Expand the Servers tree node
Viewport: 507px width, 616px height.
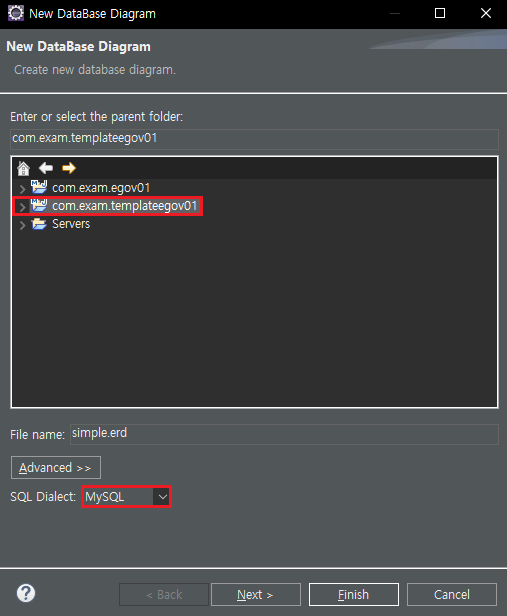coord(22,225)
